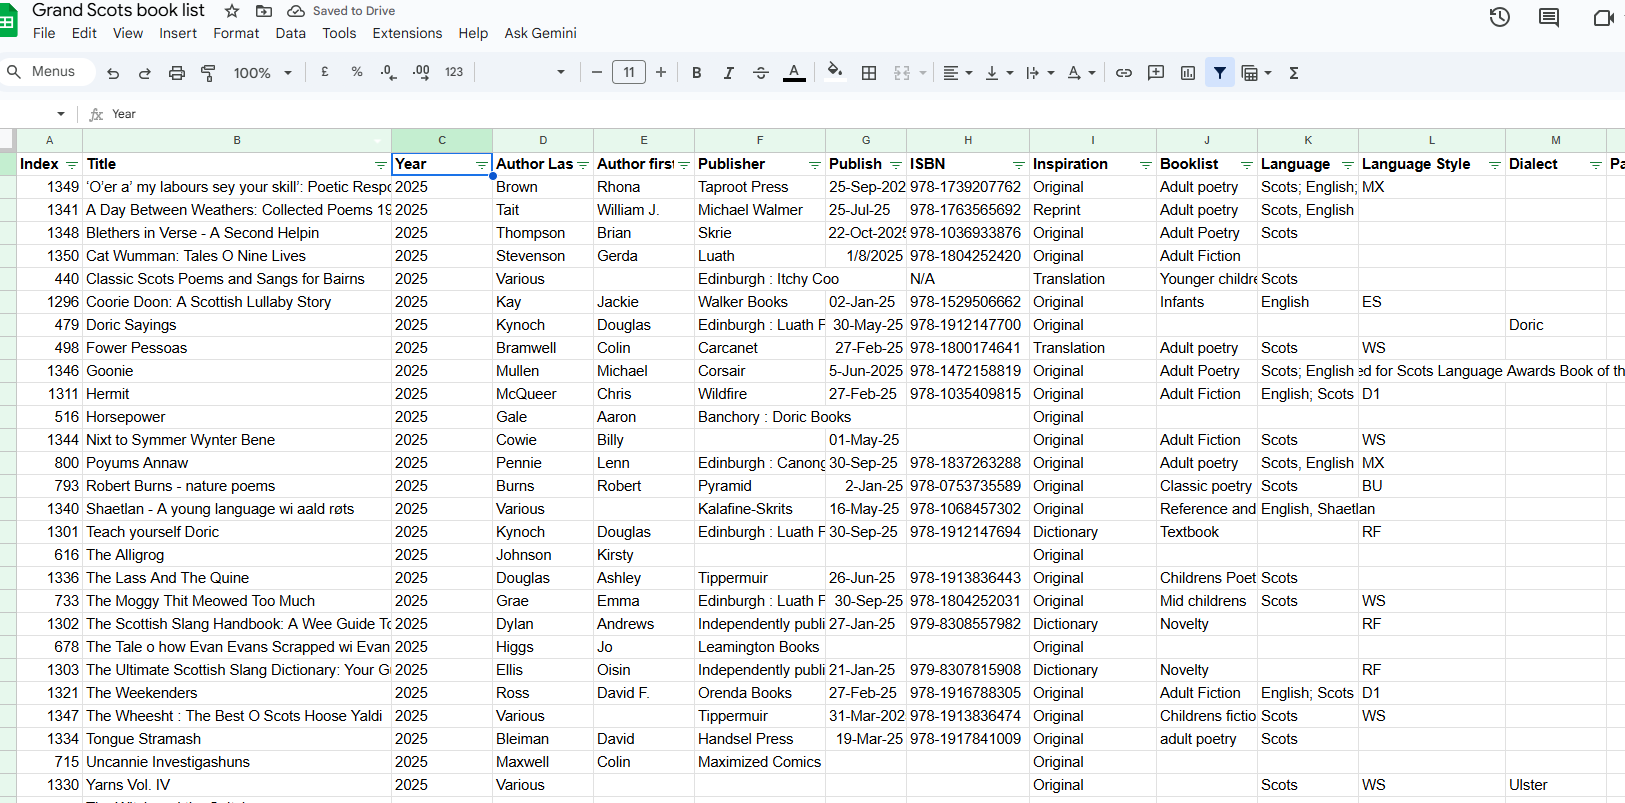Open filter on Inspiration column header
This screenshot has height=803, width=1625.
coord(1145,165)
